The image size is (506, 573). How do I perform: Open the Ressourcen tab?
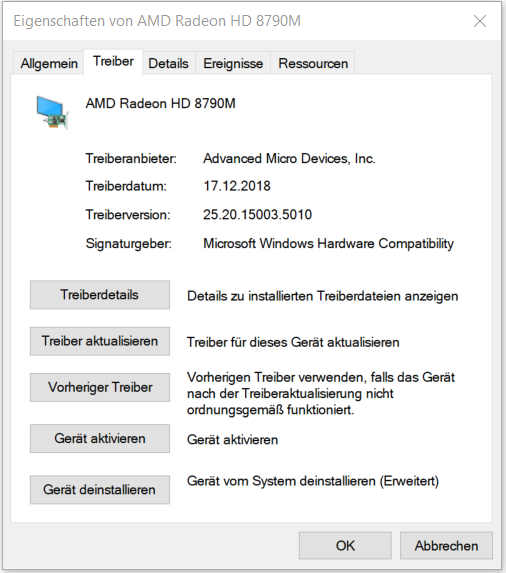point(313,64)
